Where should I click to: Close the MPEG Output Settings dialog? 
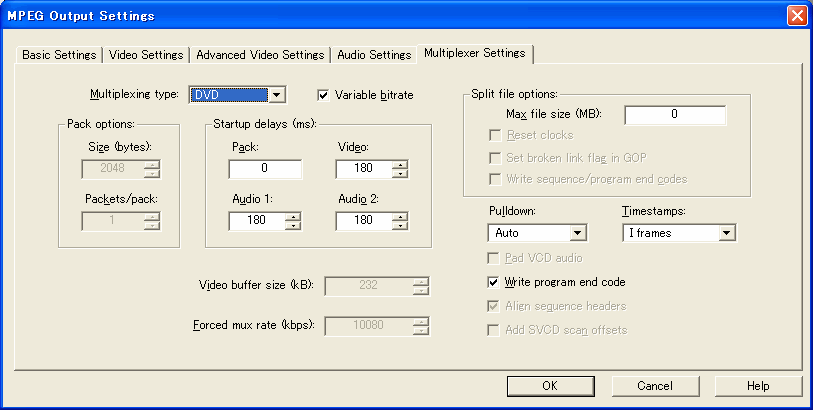pyautogui.click(x=796, y=15)
